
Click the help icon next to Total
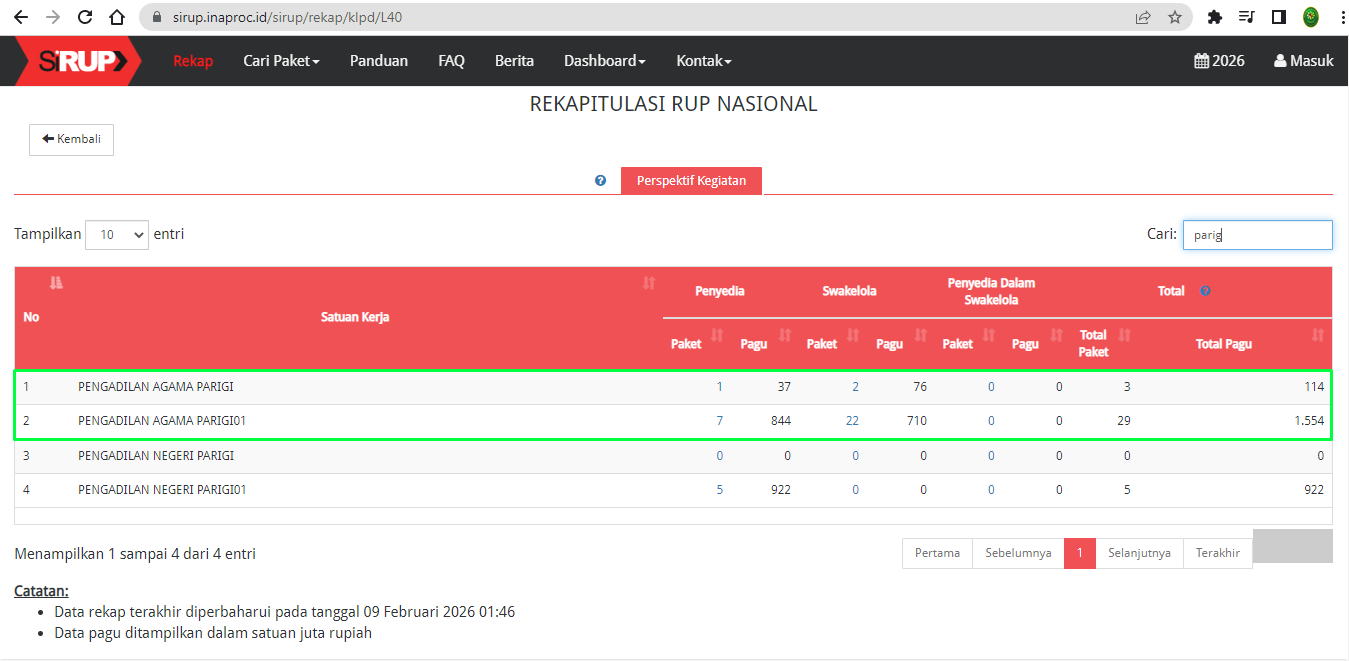[1205, 291]
